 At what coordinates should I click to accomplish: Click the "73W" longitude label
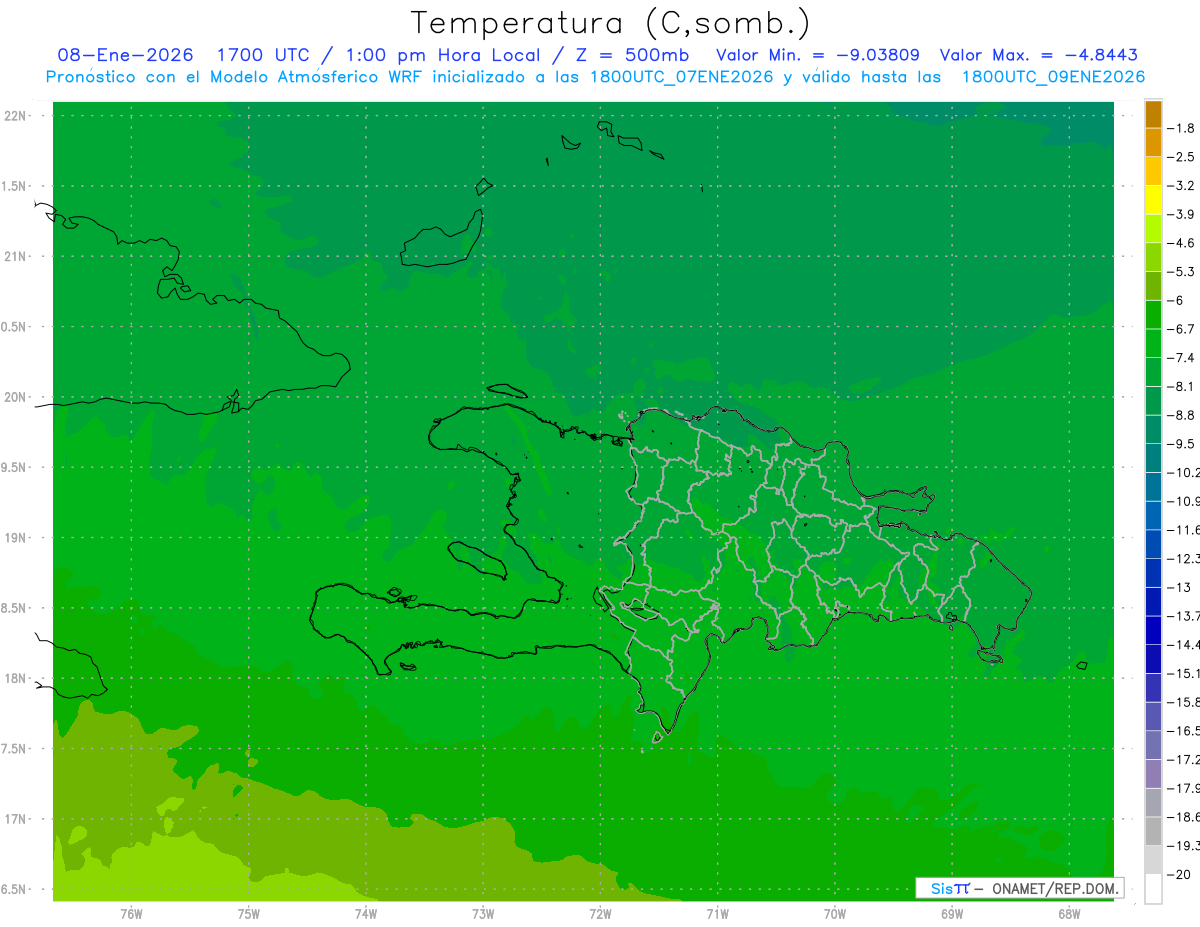pos(483,914)
